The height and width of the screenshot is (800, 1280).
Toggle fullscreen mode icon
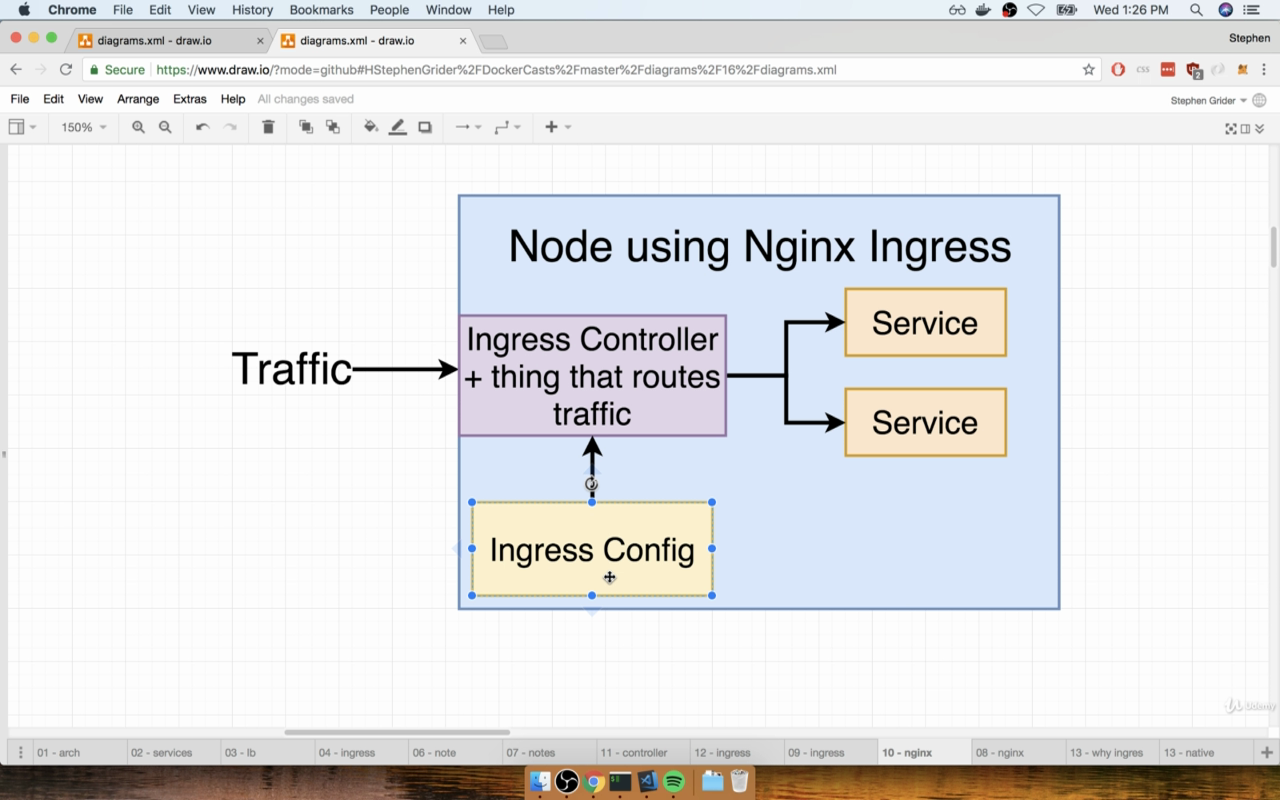[x=1231, y=128]
